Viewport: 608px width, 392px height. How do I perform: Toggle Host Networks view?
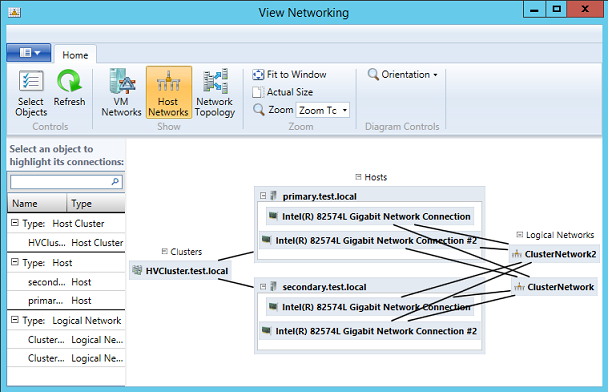[169, 92]
